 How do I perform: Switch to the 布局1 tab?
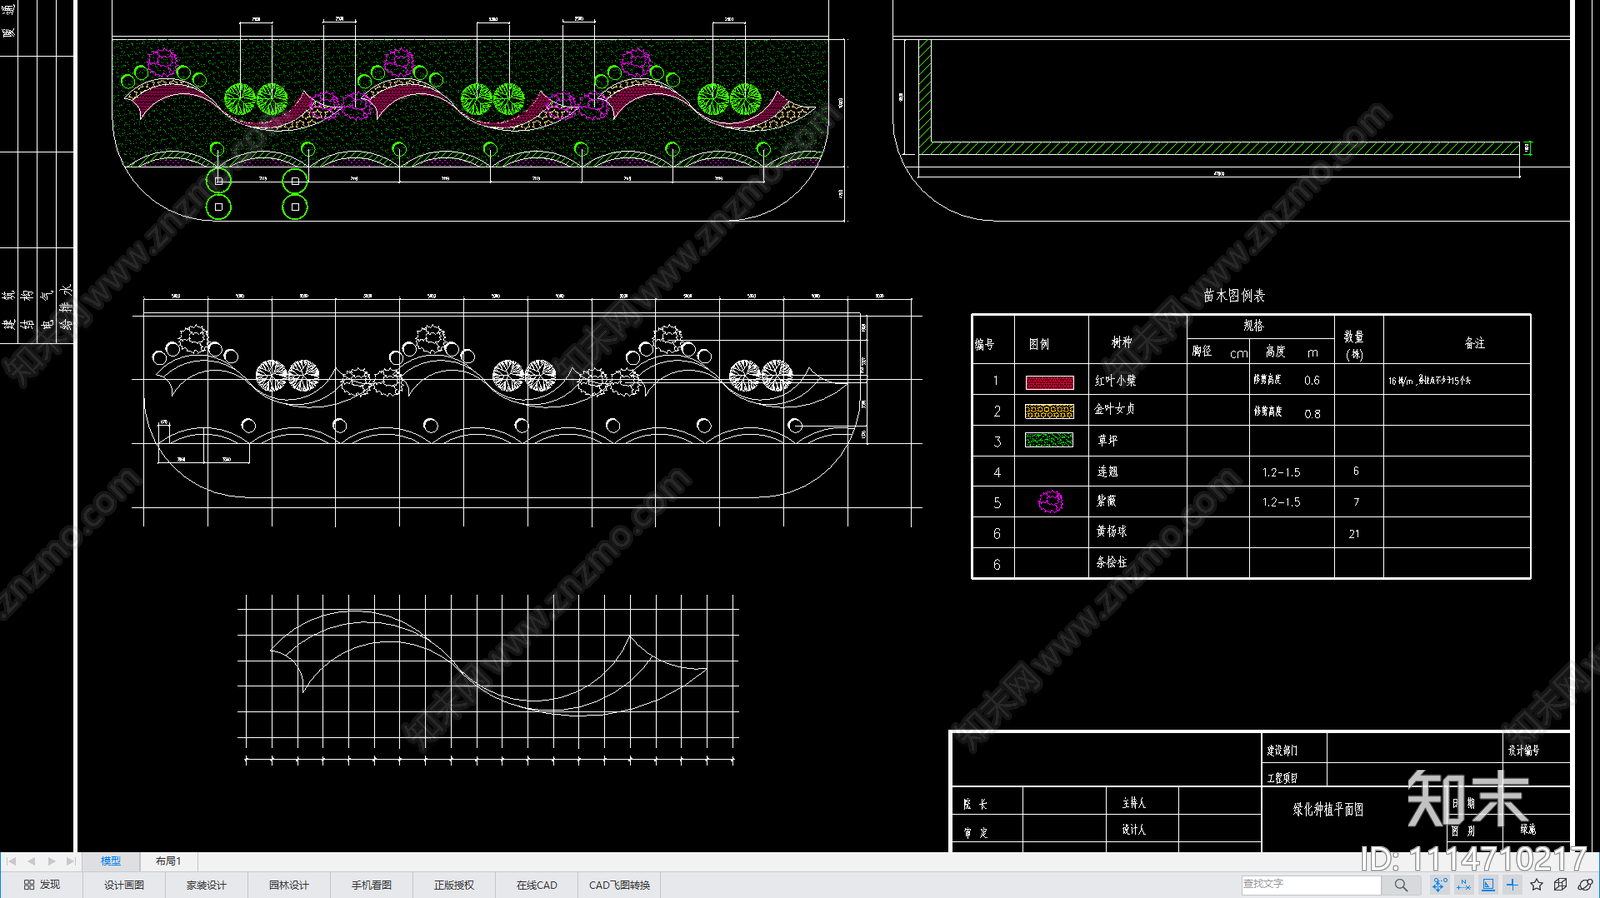click(x=168, y=861)
